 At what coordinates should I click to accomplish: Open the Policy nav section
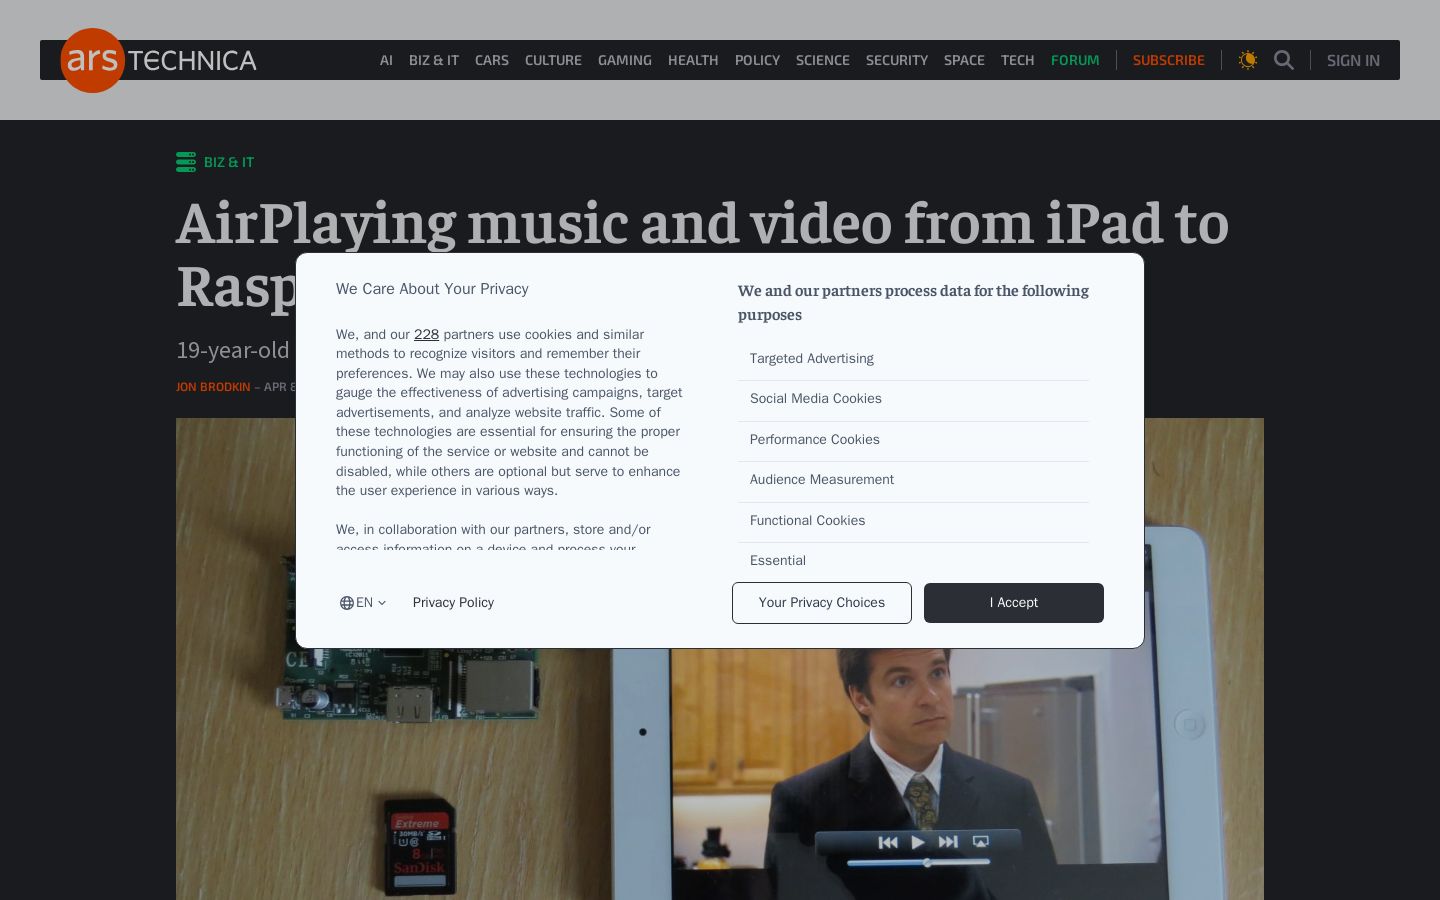(x=757, y=60)
